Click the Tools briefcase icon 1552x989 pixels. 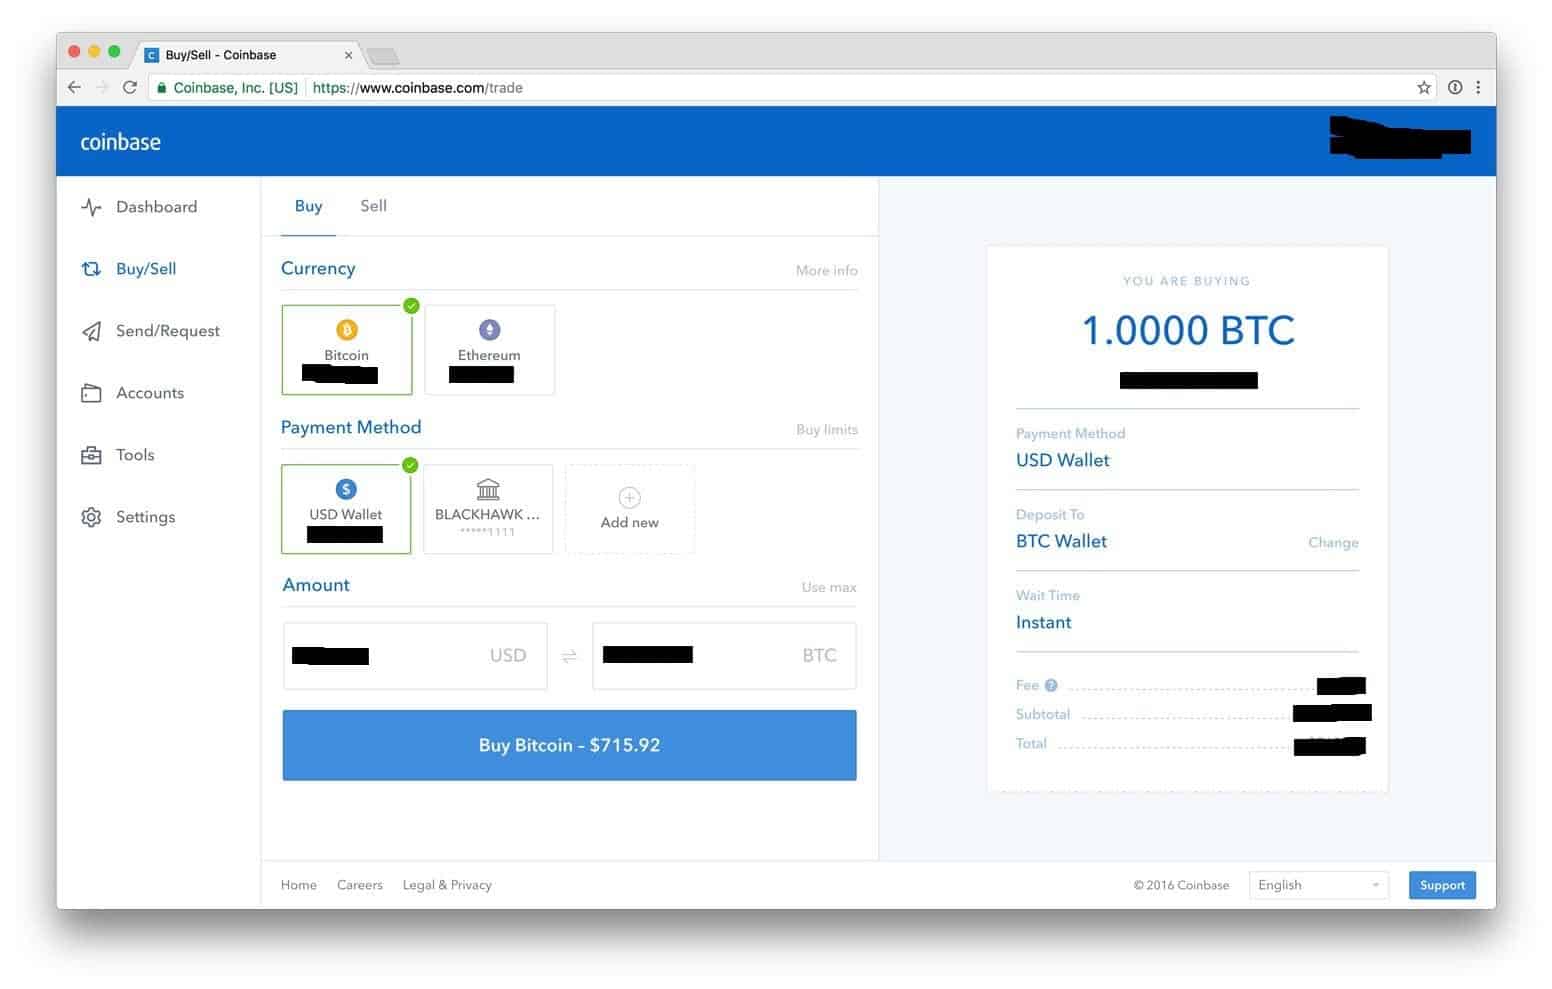pos(91,455)
